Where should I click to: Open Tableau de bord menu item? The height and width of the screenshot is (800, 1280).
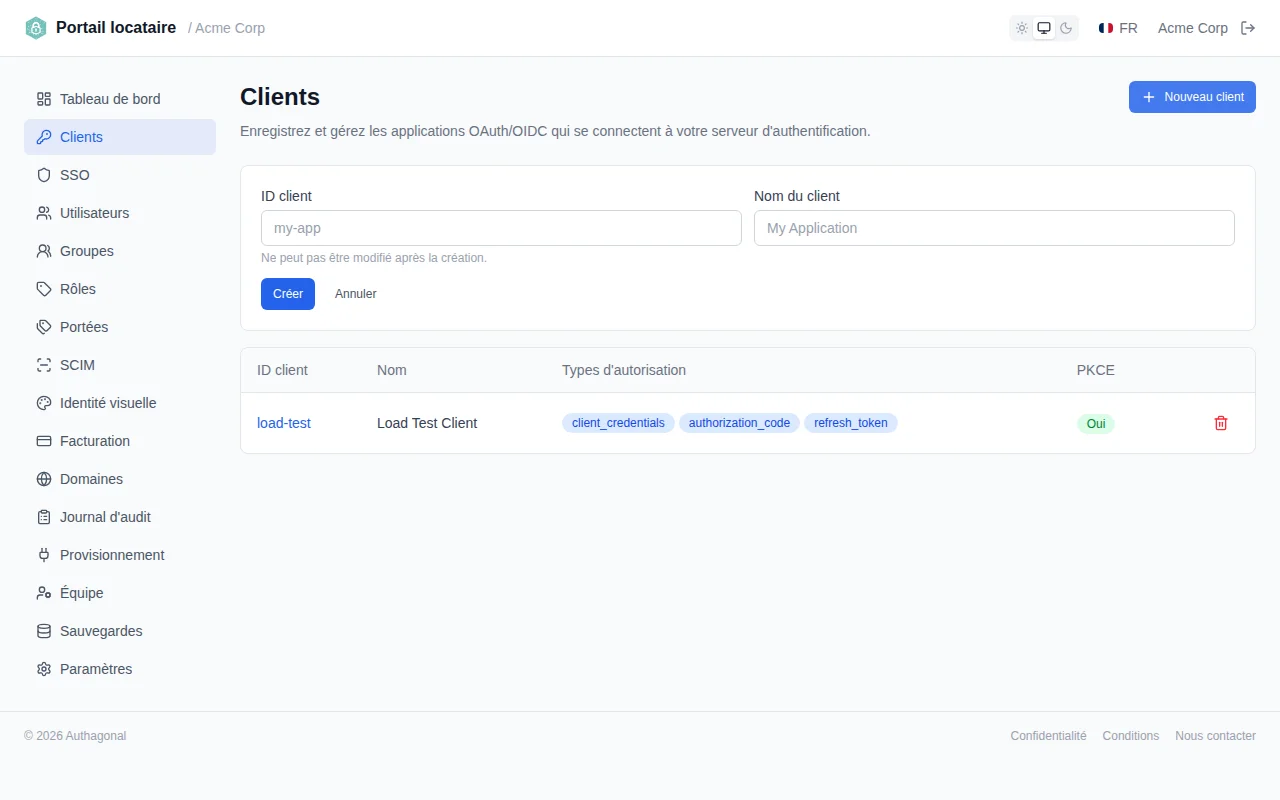tap(120, 99)
